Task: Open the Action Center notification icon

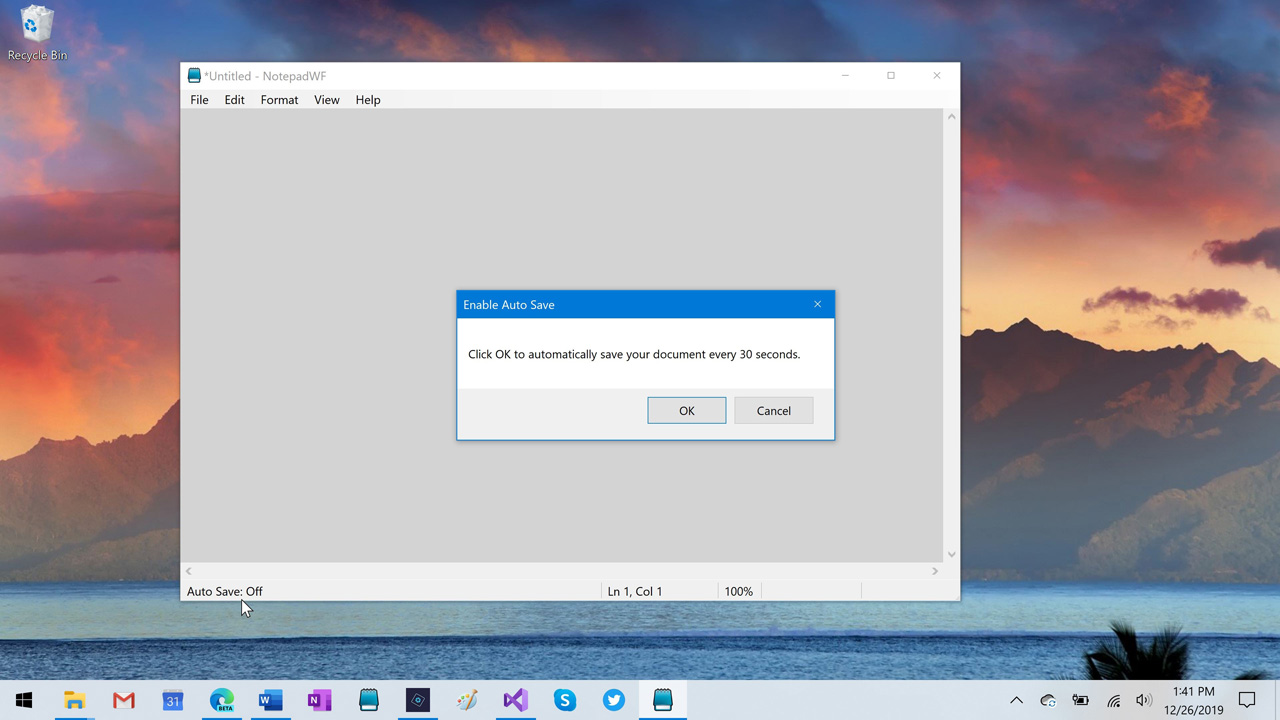Action: pos(1247,701)
